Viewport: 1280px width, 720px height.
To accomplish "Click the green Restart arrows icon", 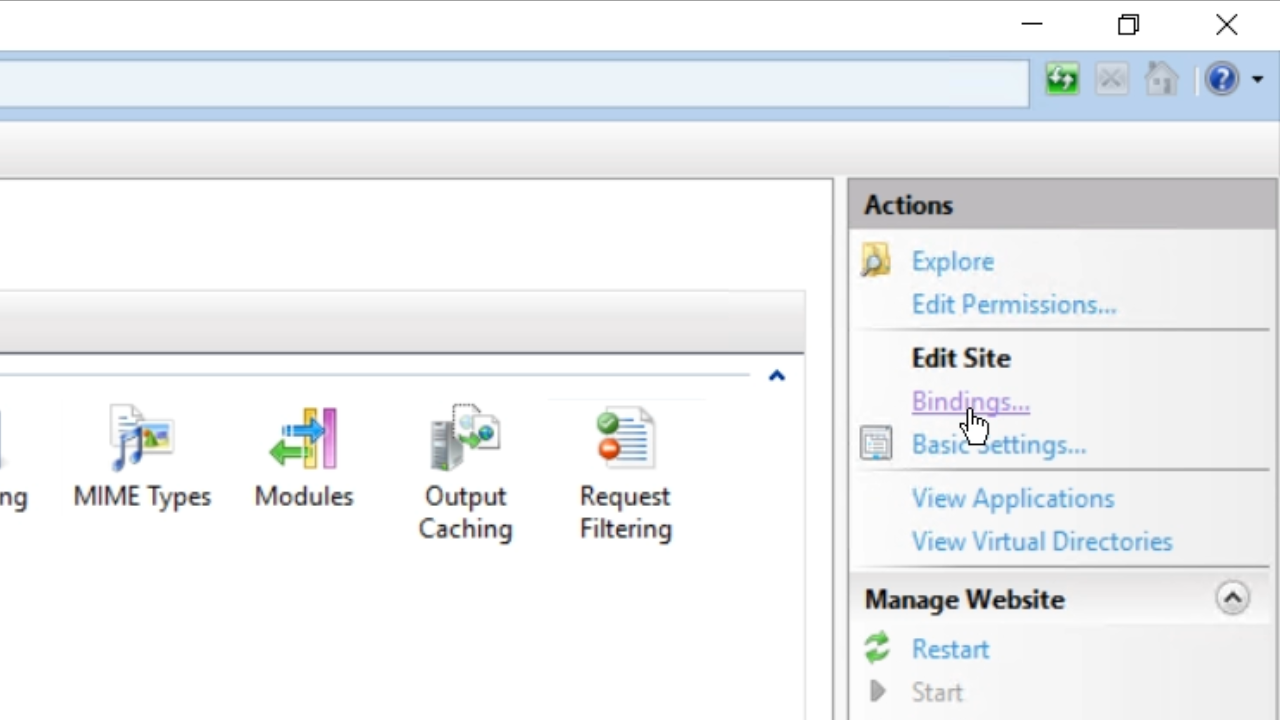I will 877,649.
